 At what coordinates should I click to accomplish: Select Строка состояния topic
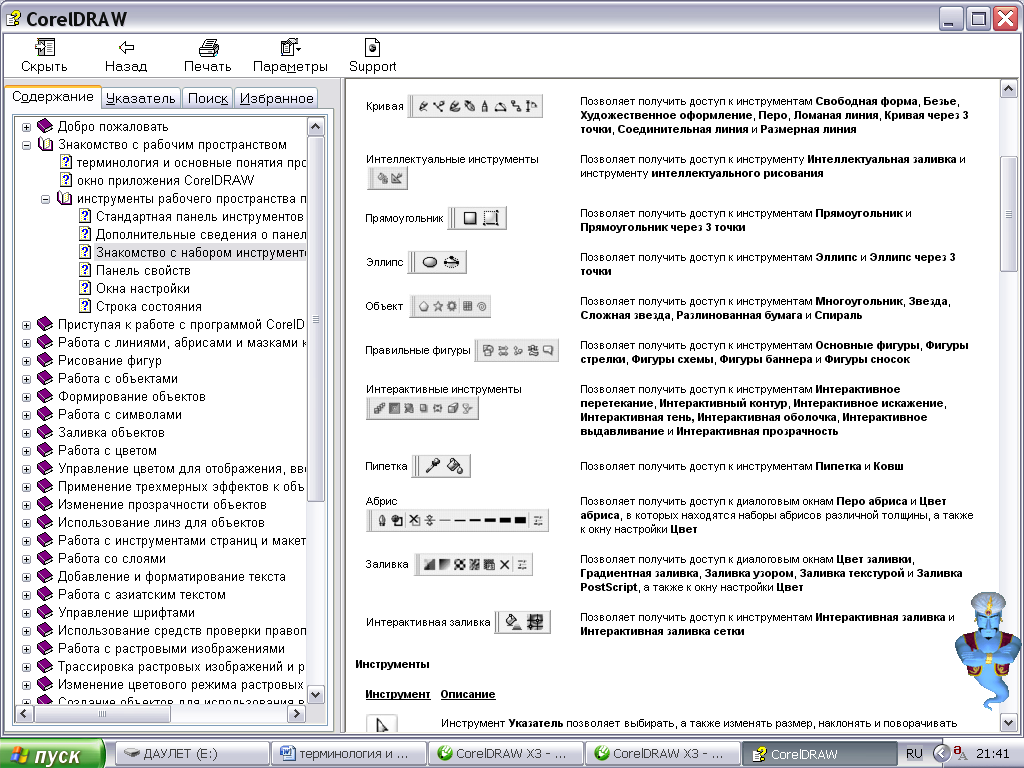148,306
